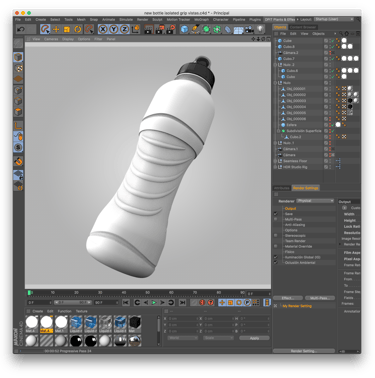Viewport: 375px width, 378px height.
Task: Select the Rotate tool
Action: pos(78,29)
